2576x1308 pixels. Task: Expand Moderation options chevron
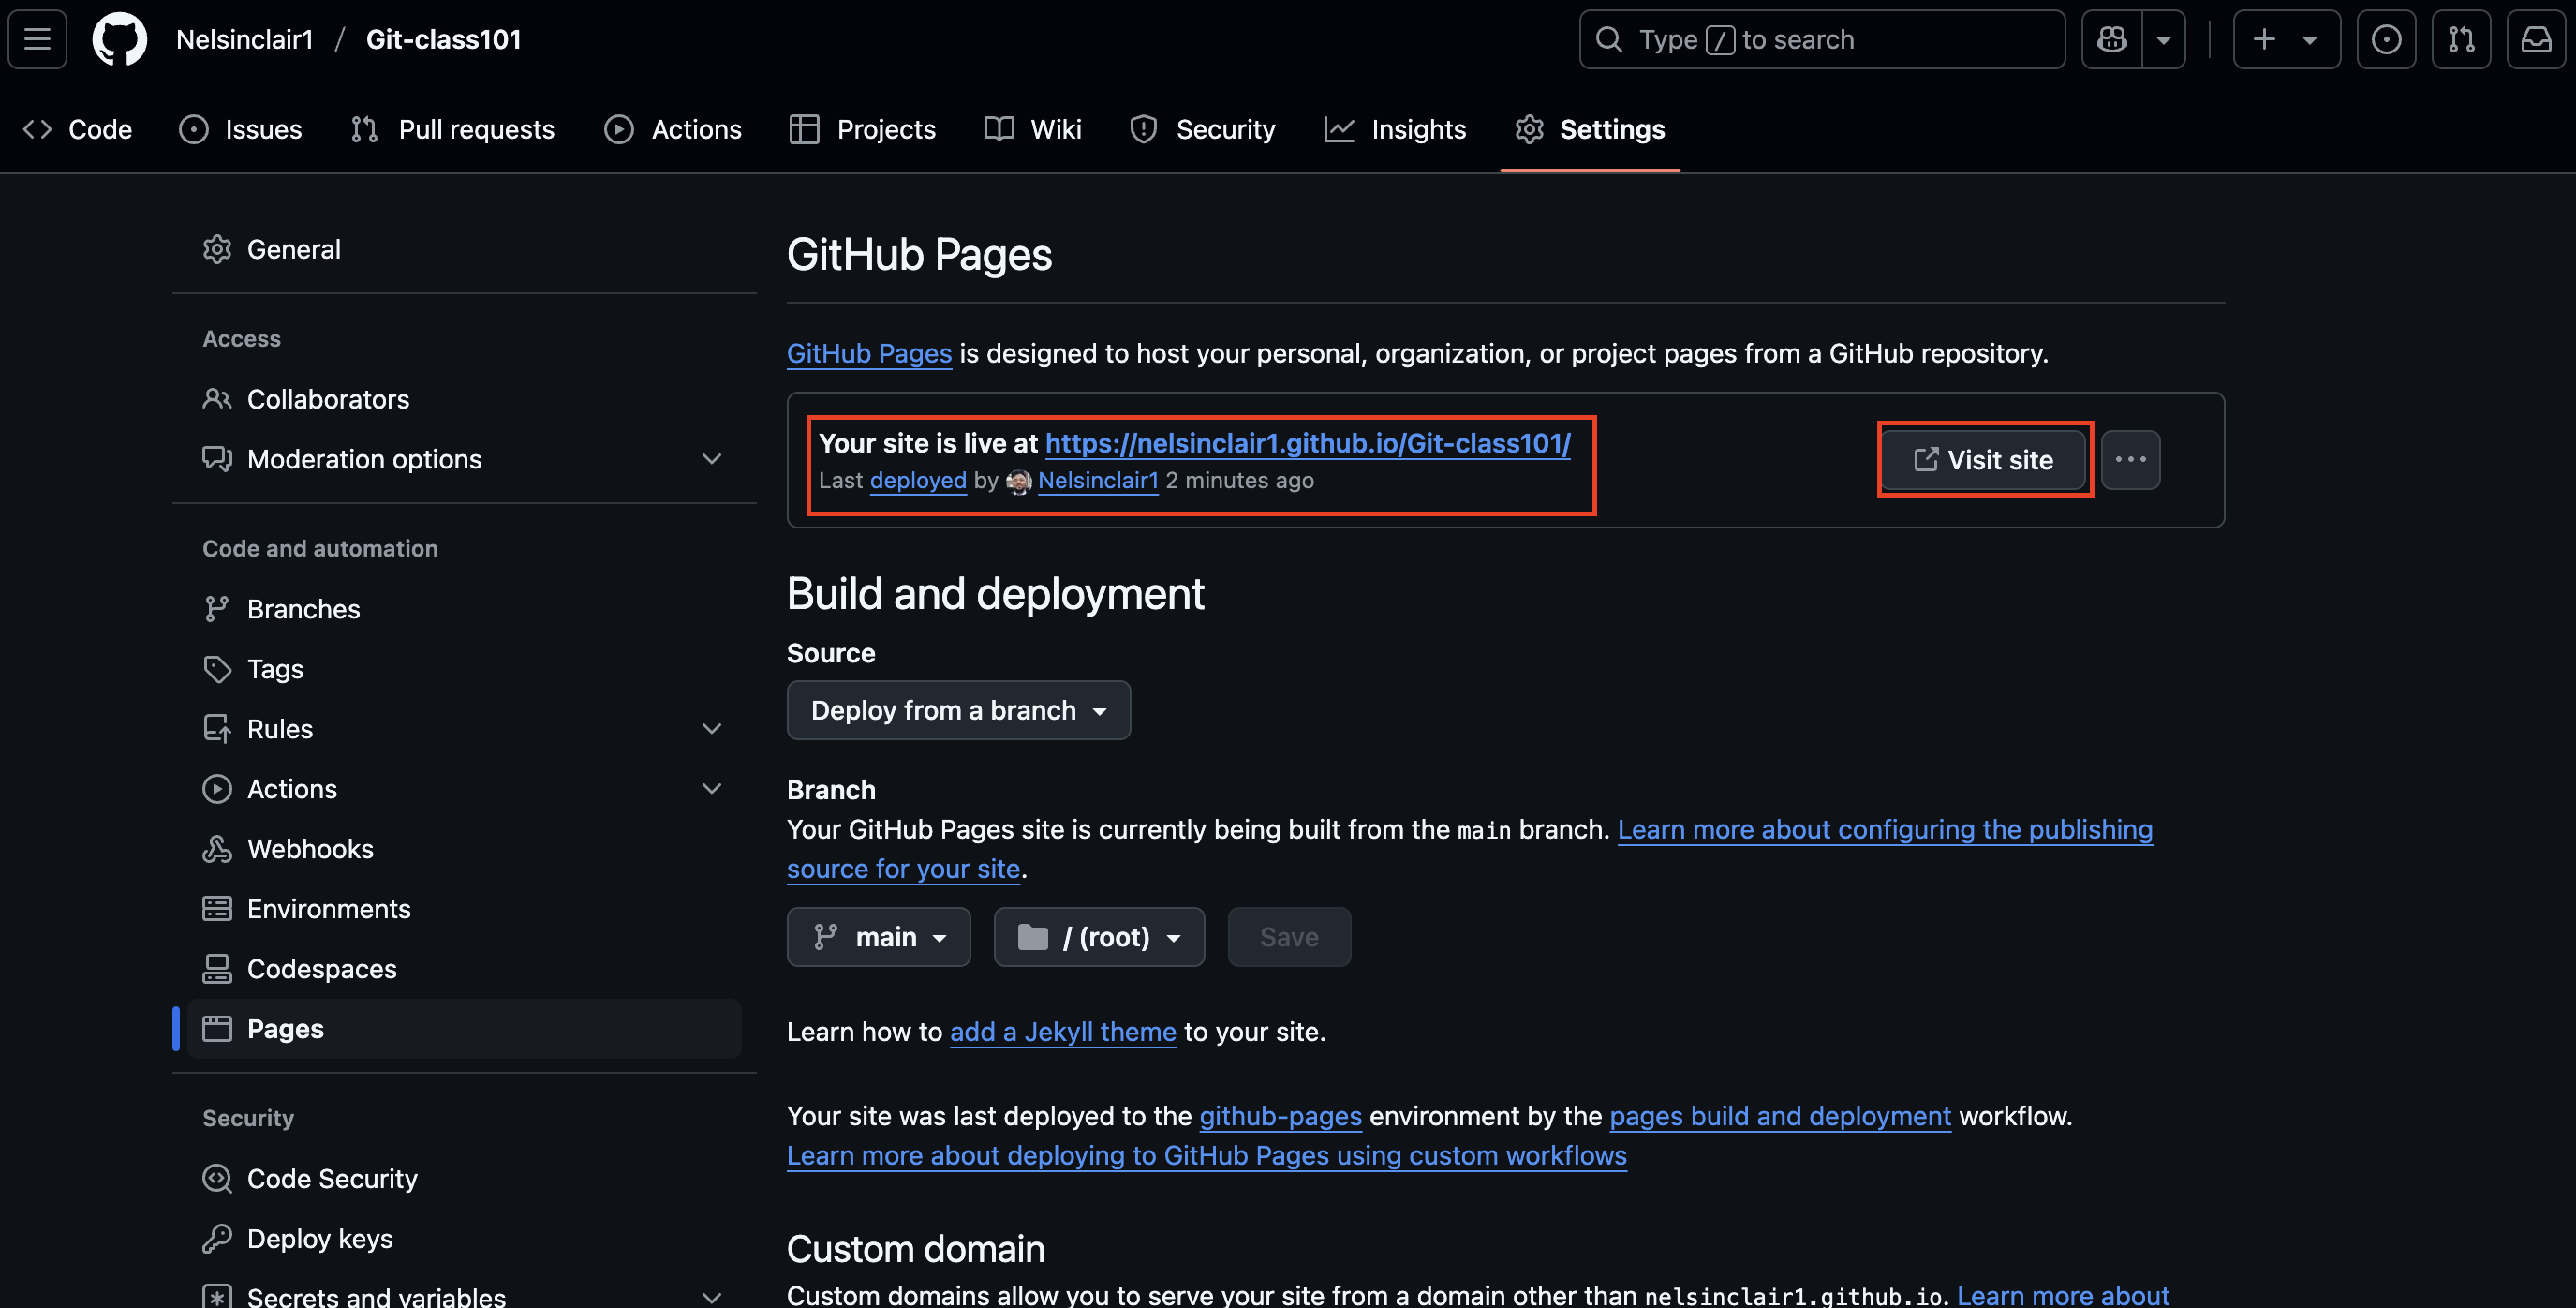pyautogui.click(x=711, y=459)
